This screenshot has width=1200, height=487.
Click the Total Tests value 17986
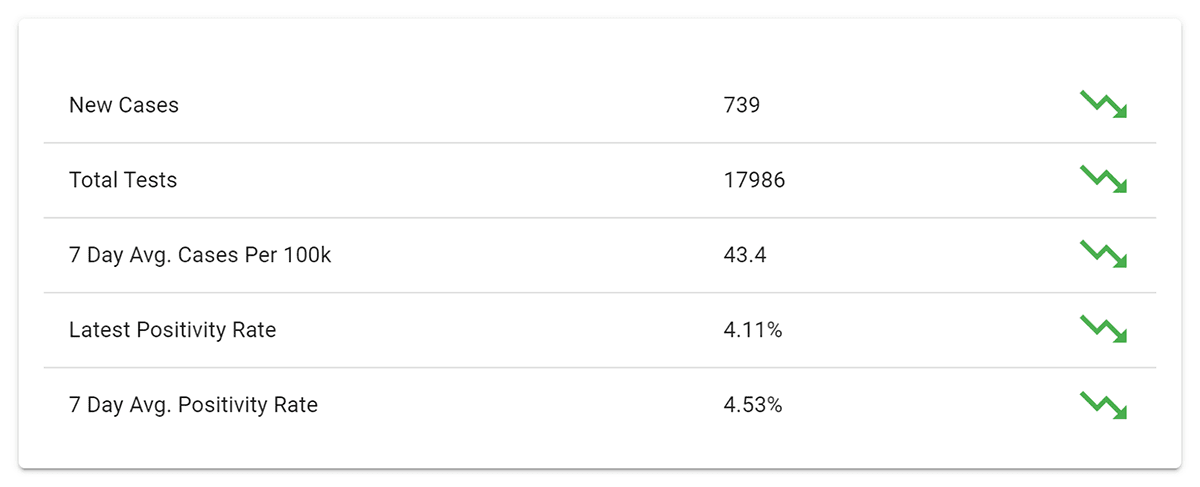(x=754, y=180)
